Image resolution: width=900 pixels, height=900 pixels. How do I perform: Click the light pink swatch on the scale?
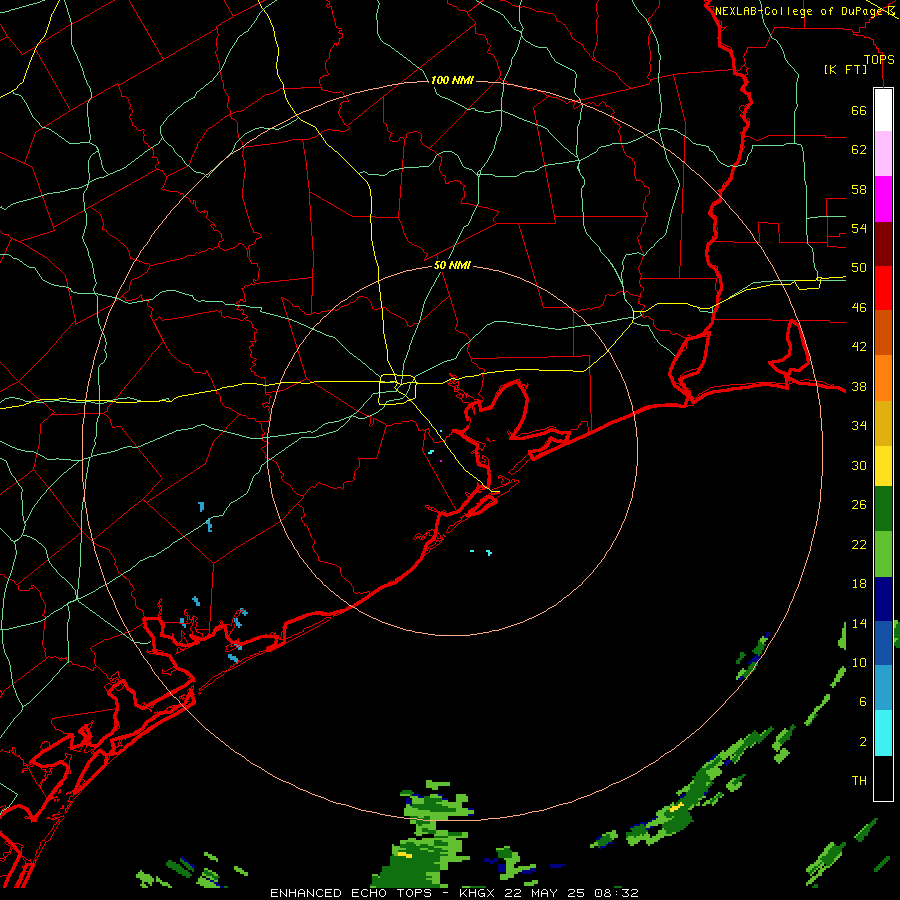[x=883, y=153]
